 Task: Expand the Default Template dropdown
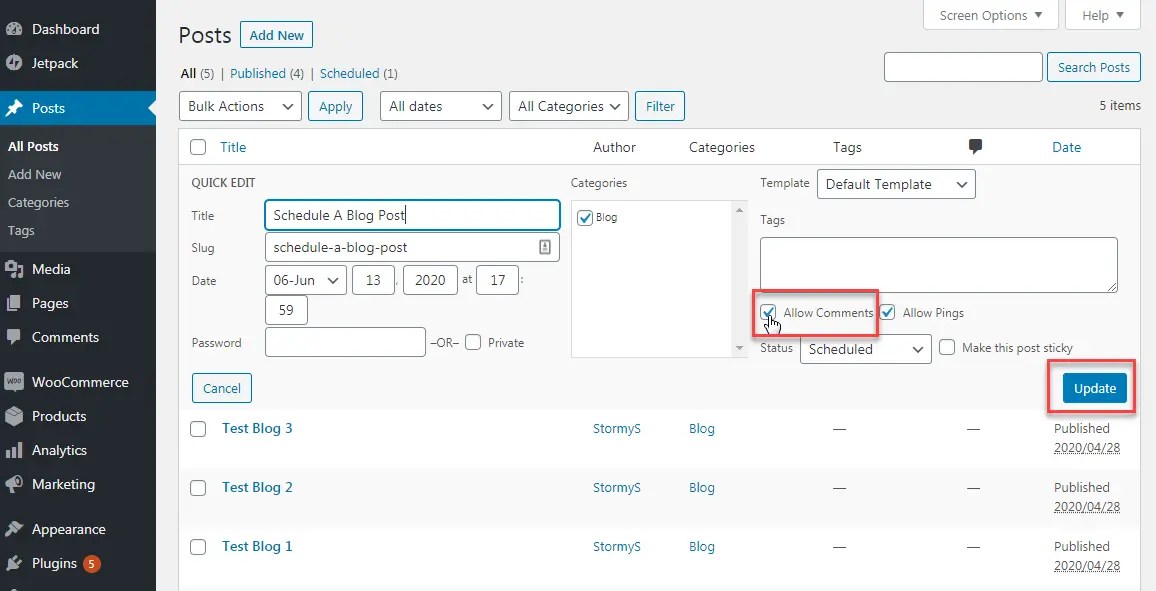tap(895, 184)
